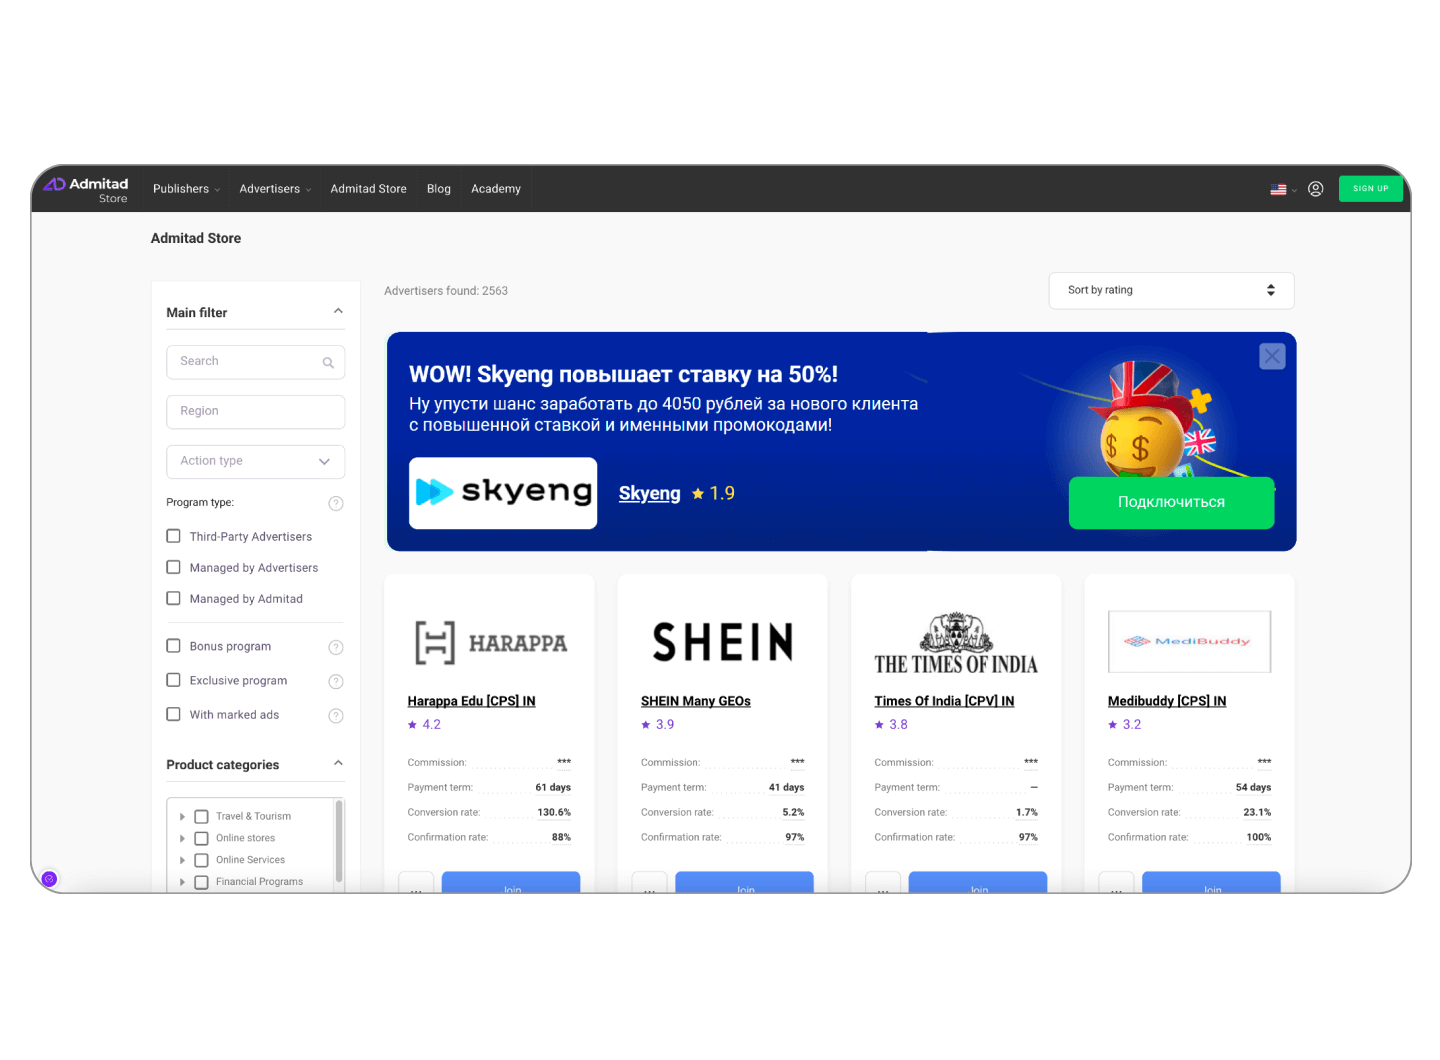The image size is (1440, 1060).
Task: Collapse the Product categories section
Action: coord(338,763)
